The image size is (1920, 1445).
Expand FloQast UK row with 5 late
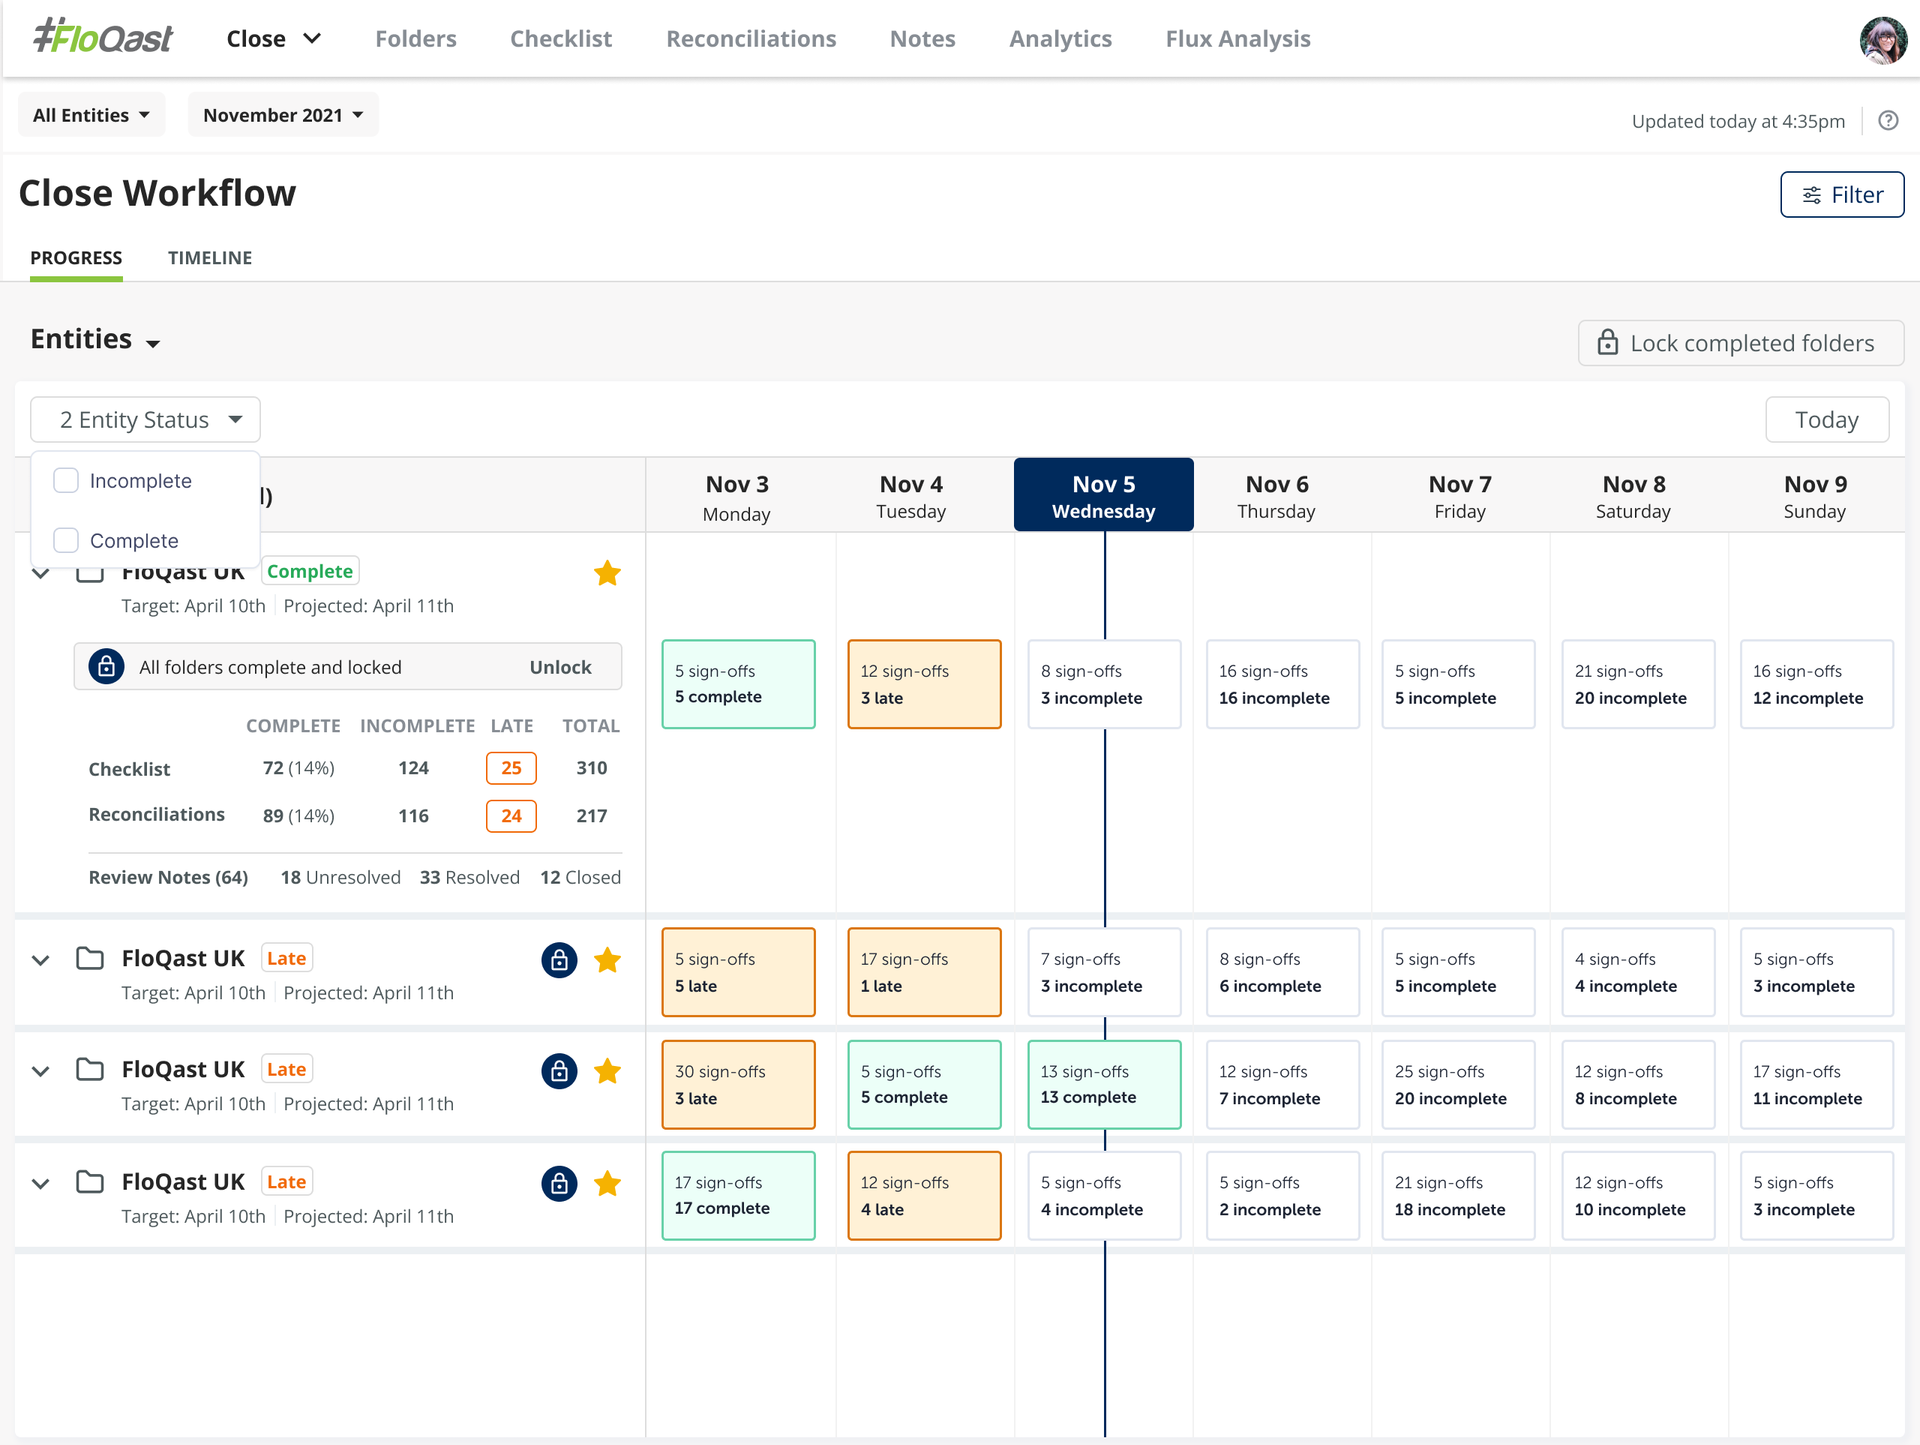(40, 960)
